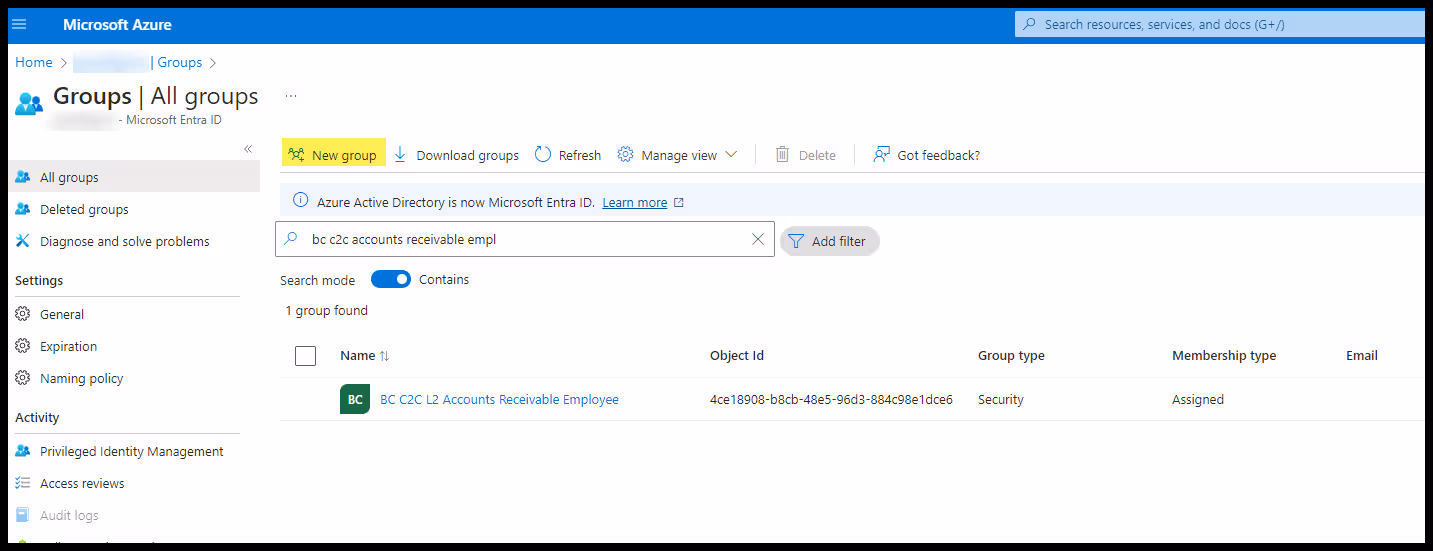
Task: Click the Got feedback person icon
Action: [x=881, y=155]
